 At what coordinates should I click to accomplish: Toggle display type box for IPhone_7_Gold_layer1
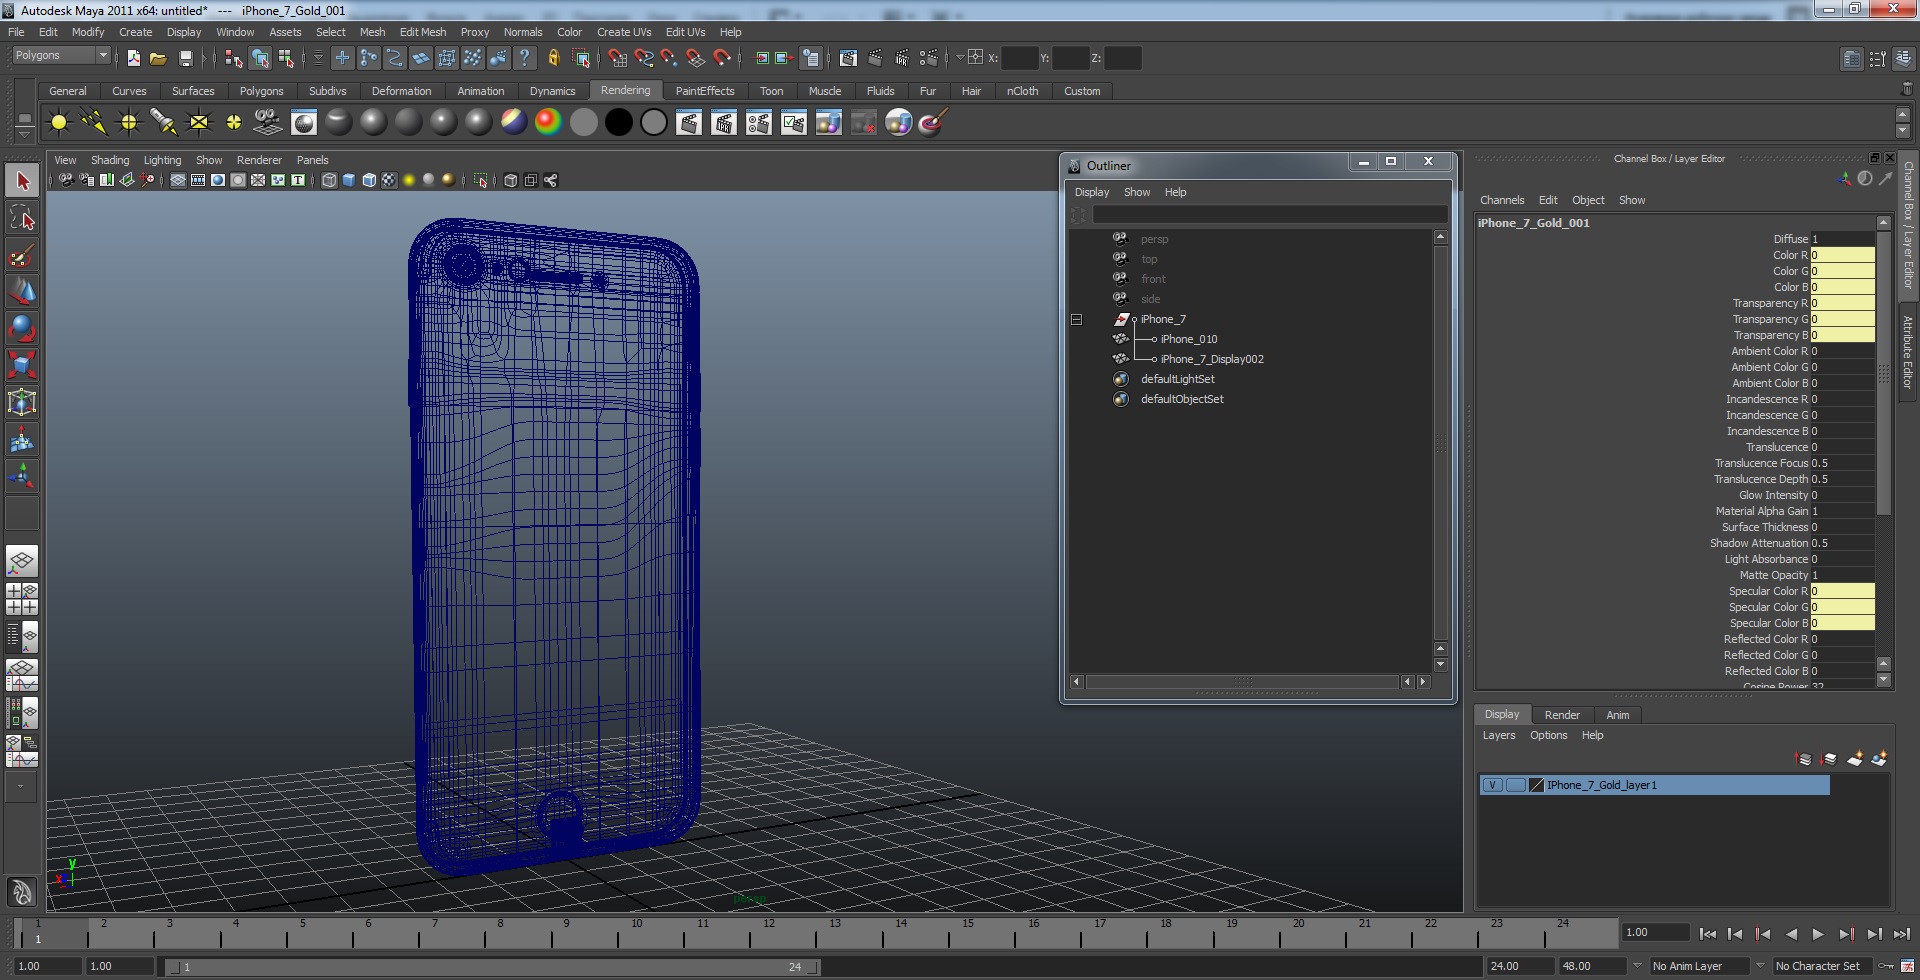pyautogui.click(x=1516, y=785)
